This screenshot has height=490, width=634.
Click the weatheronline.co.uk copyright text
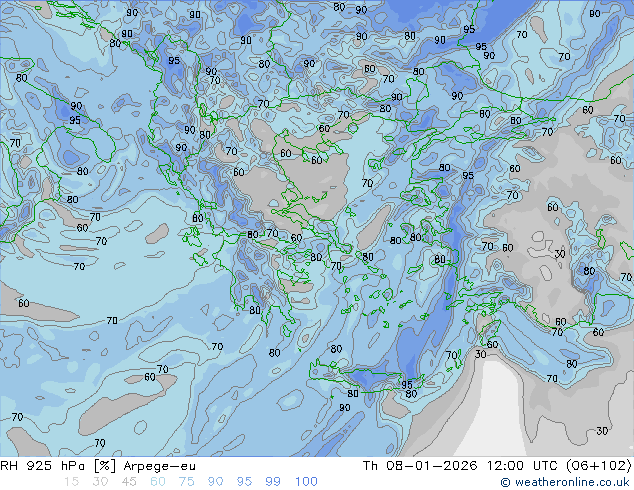click(x=564, y=482)
